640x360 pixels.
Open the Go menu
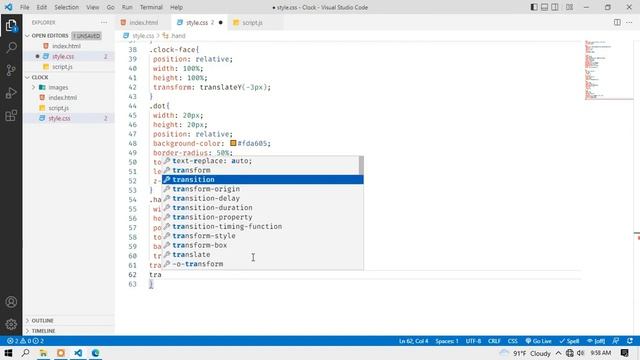[111, 7]
